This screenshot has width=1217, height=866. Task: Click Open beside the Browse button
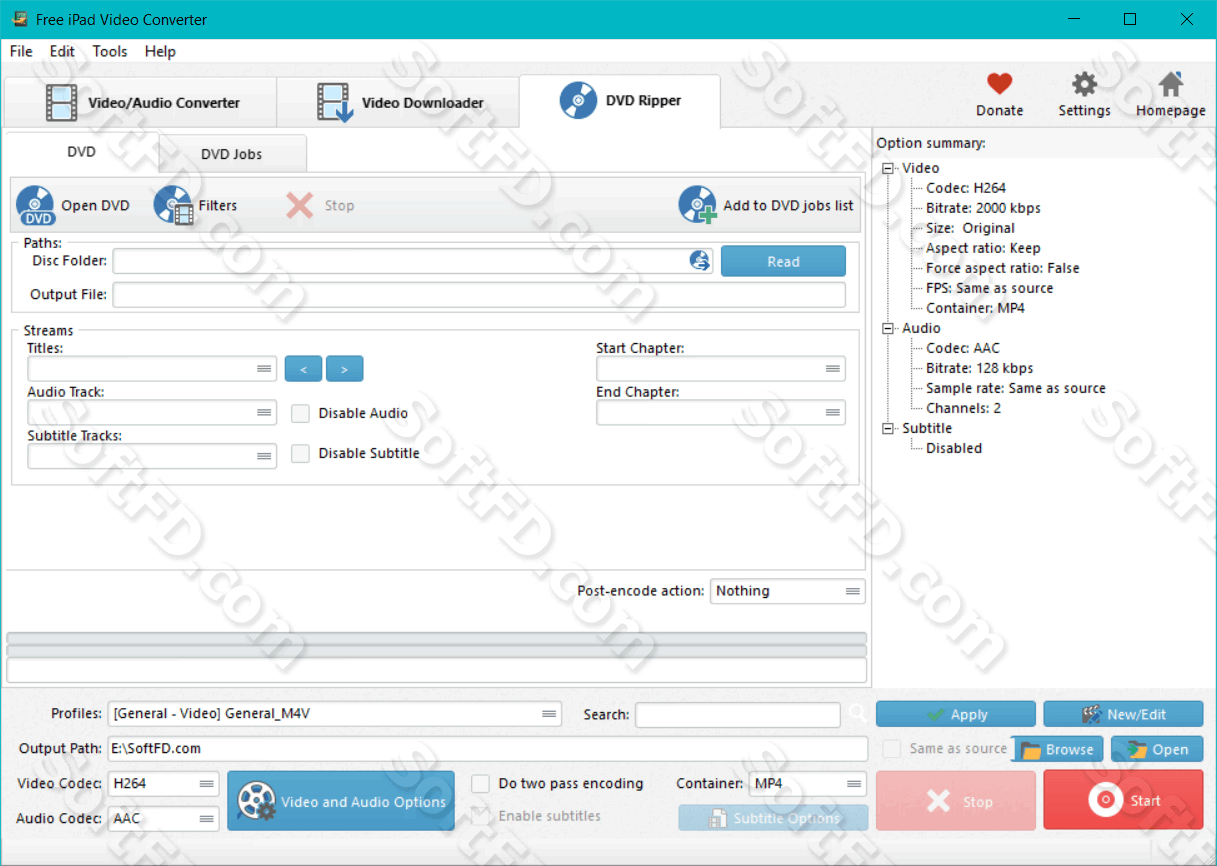(1157, 749)
